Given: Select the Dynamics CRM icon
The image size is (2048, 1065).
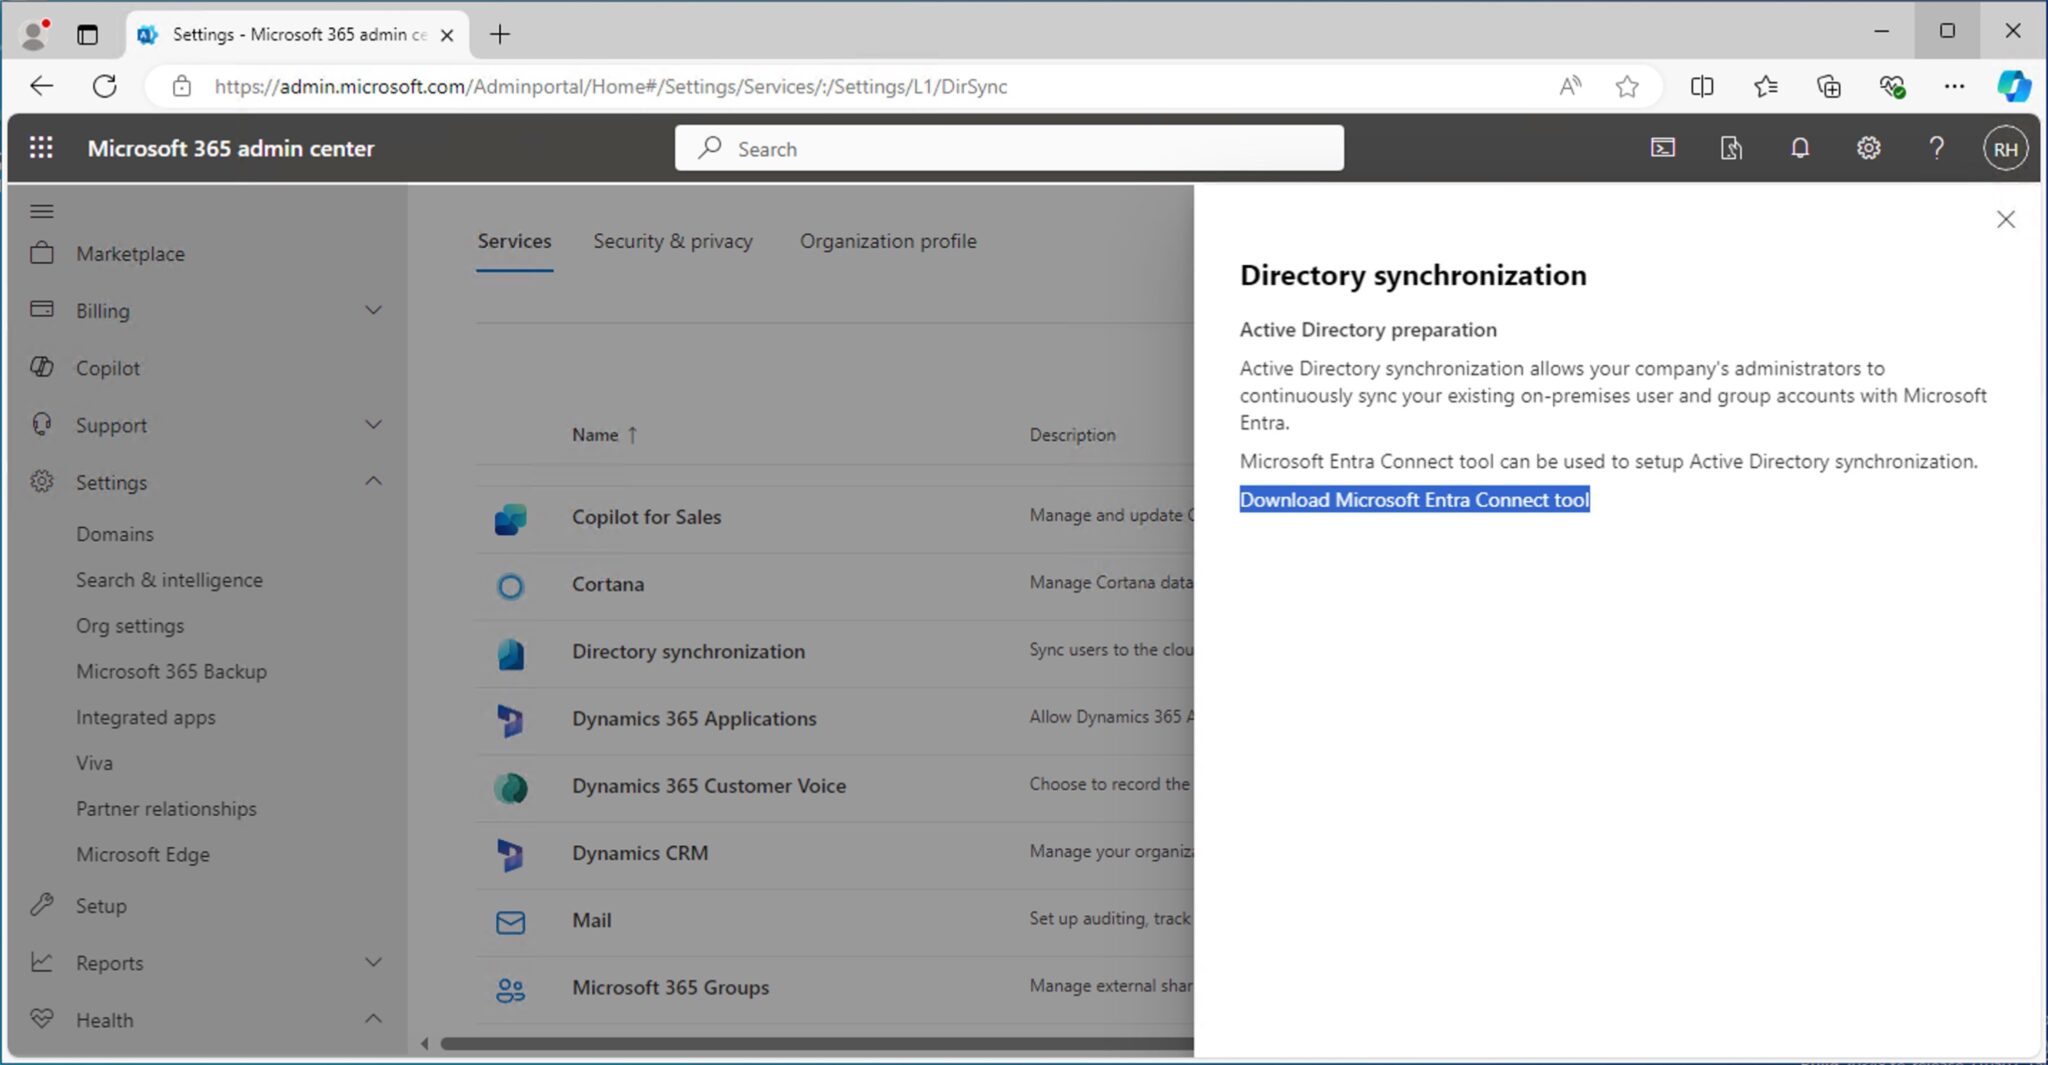Looking at the screenshot, I should coord(510,855).
